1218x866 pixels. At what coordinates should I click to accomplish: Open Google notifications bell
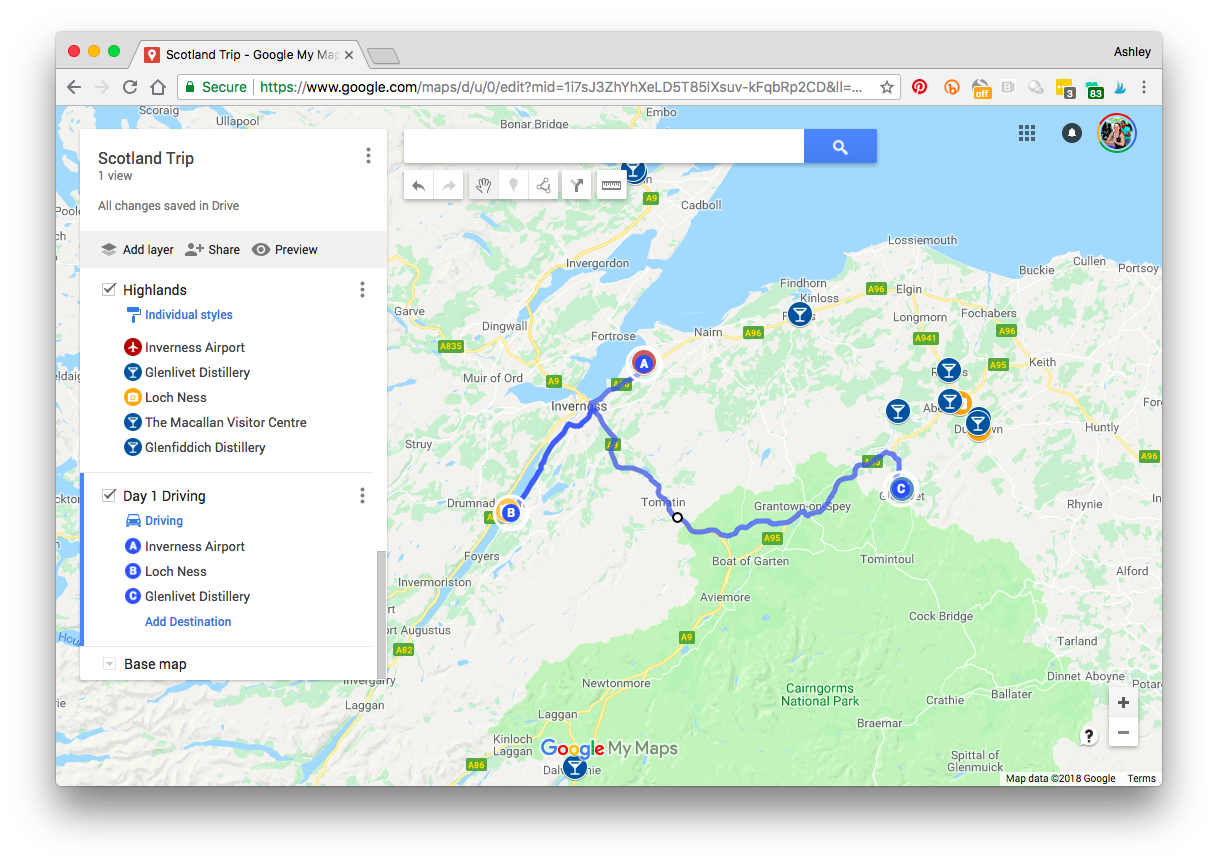1072,133
